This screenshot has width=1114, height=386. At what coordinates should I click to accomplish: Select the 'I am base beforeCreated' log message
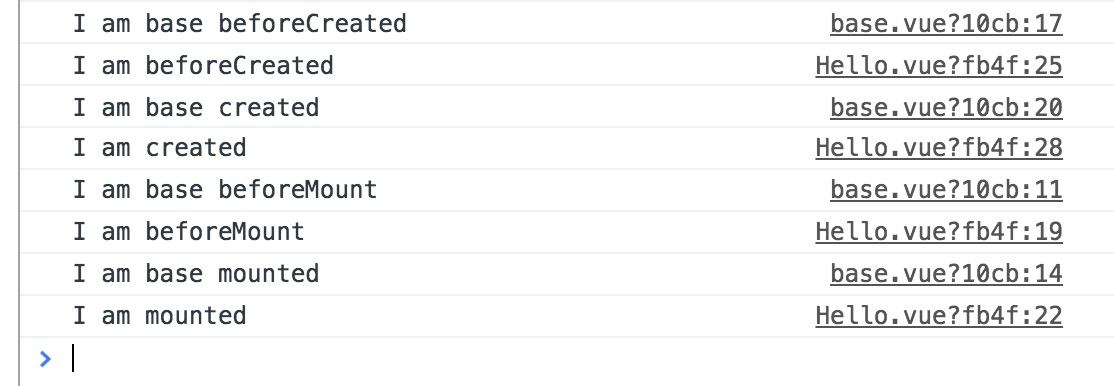coord(239,24)
